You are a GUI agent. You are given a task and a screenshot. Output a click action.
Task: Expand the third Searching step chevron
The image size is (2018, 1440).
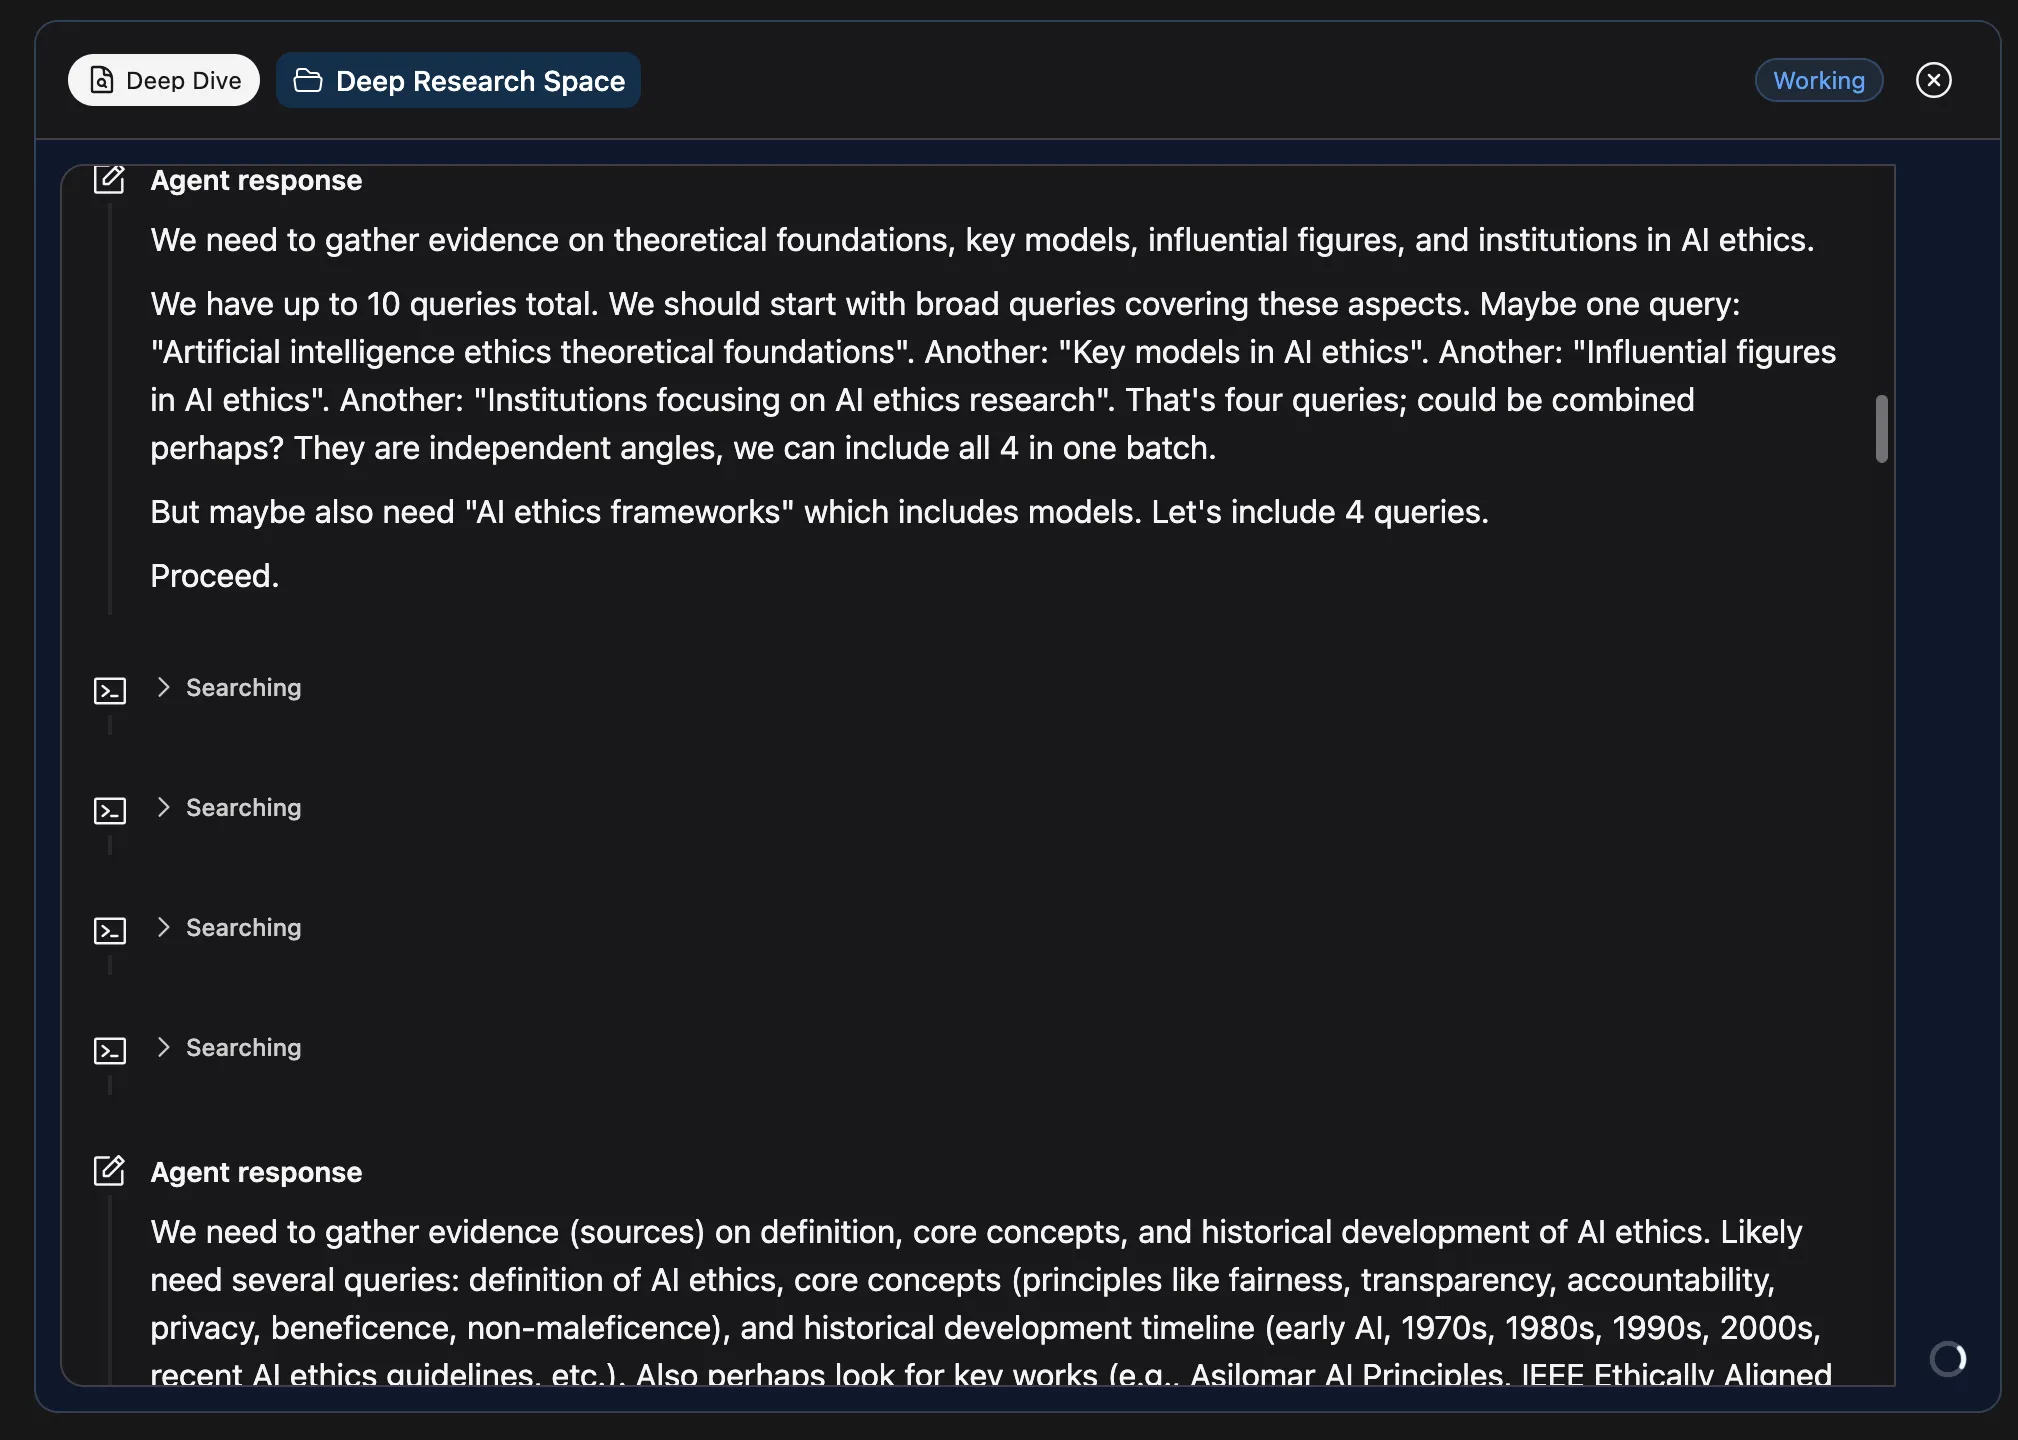(x=164, y=927)
